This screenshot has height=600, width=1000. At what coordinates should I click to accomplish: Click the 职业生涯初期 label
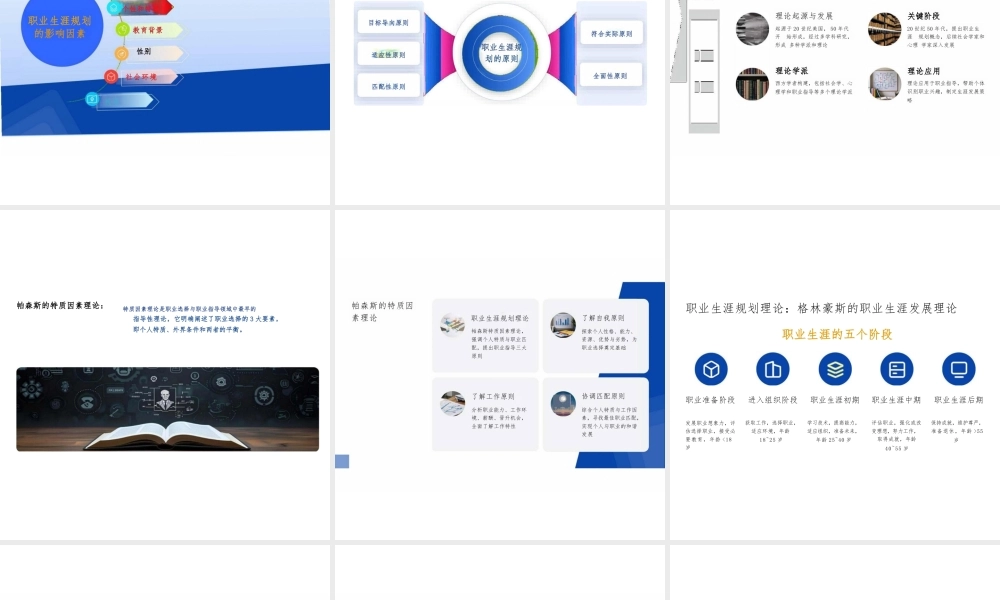point(835,400)
